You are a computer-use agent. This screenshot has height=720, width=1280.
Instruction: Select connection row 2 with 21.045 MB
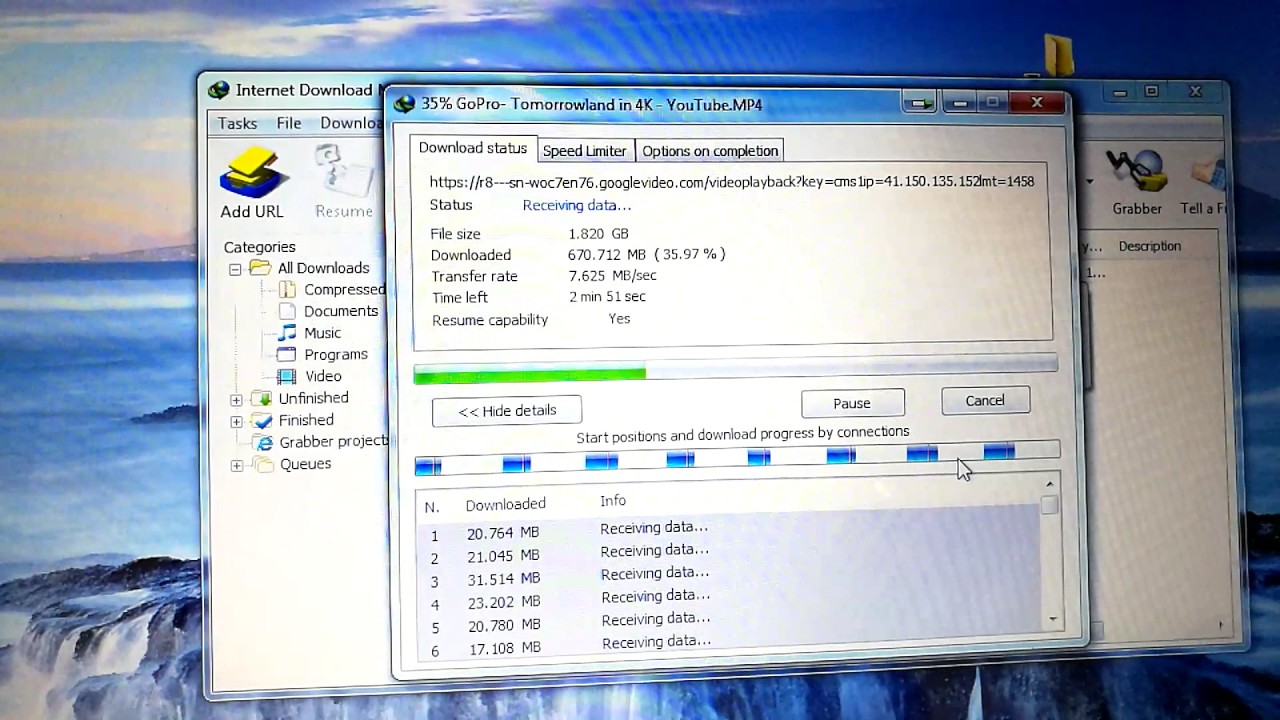point(728,553)
